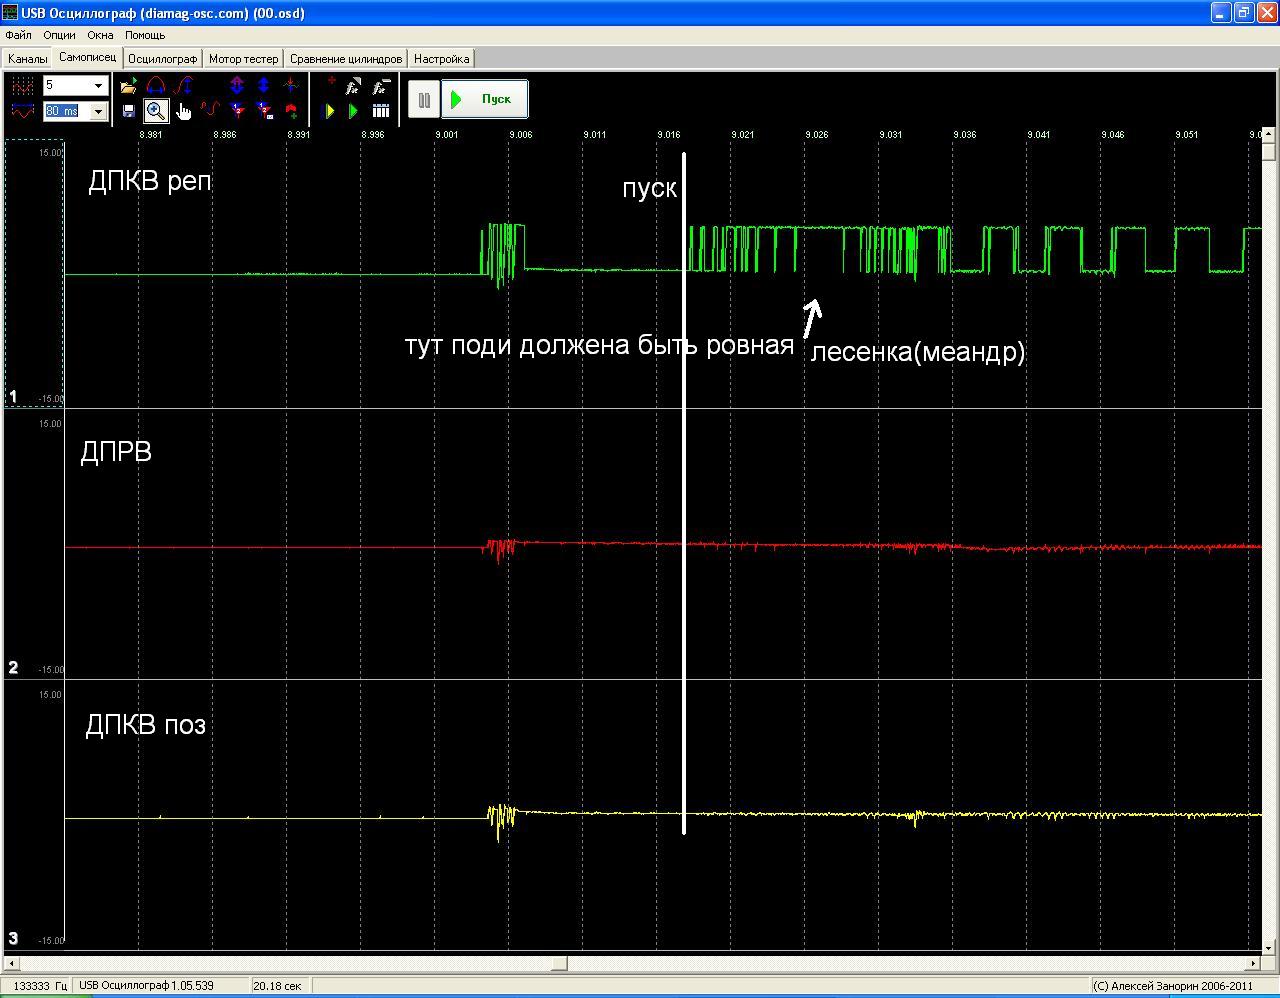Select the magnifier zoom tool
The height and width of the screenshot is (998, 1280).
(x=156, y=111)
